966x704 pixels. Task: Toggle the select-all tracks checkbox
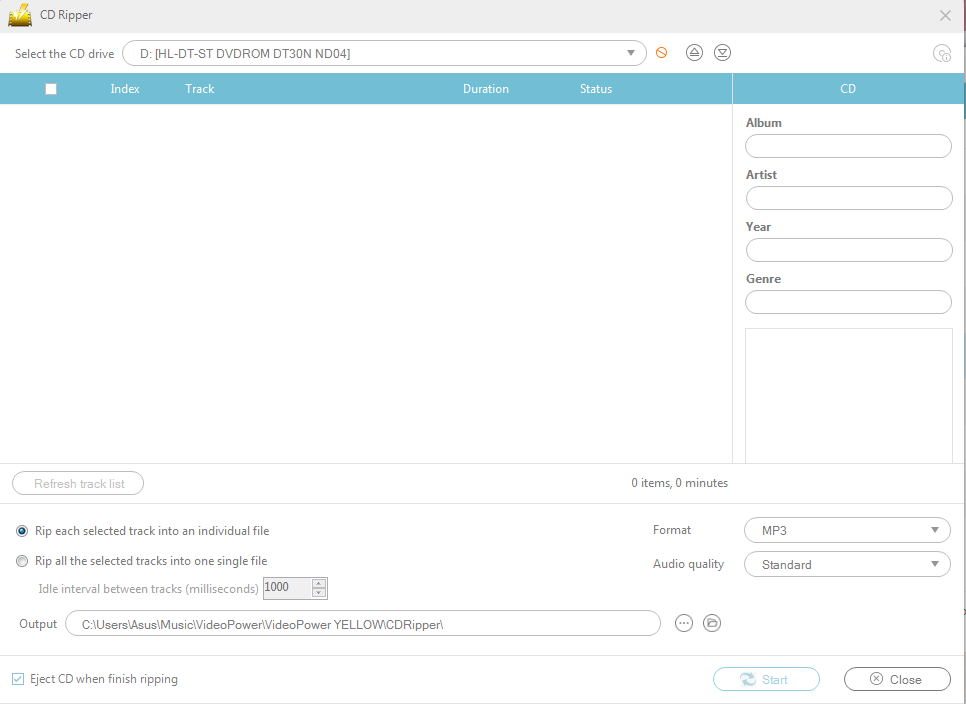[x=51, y=89]
